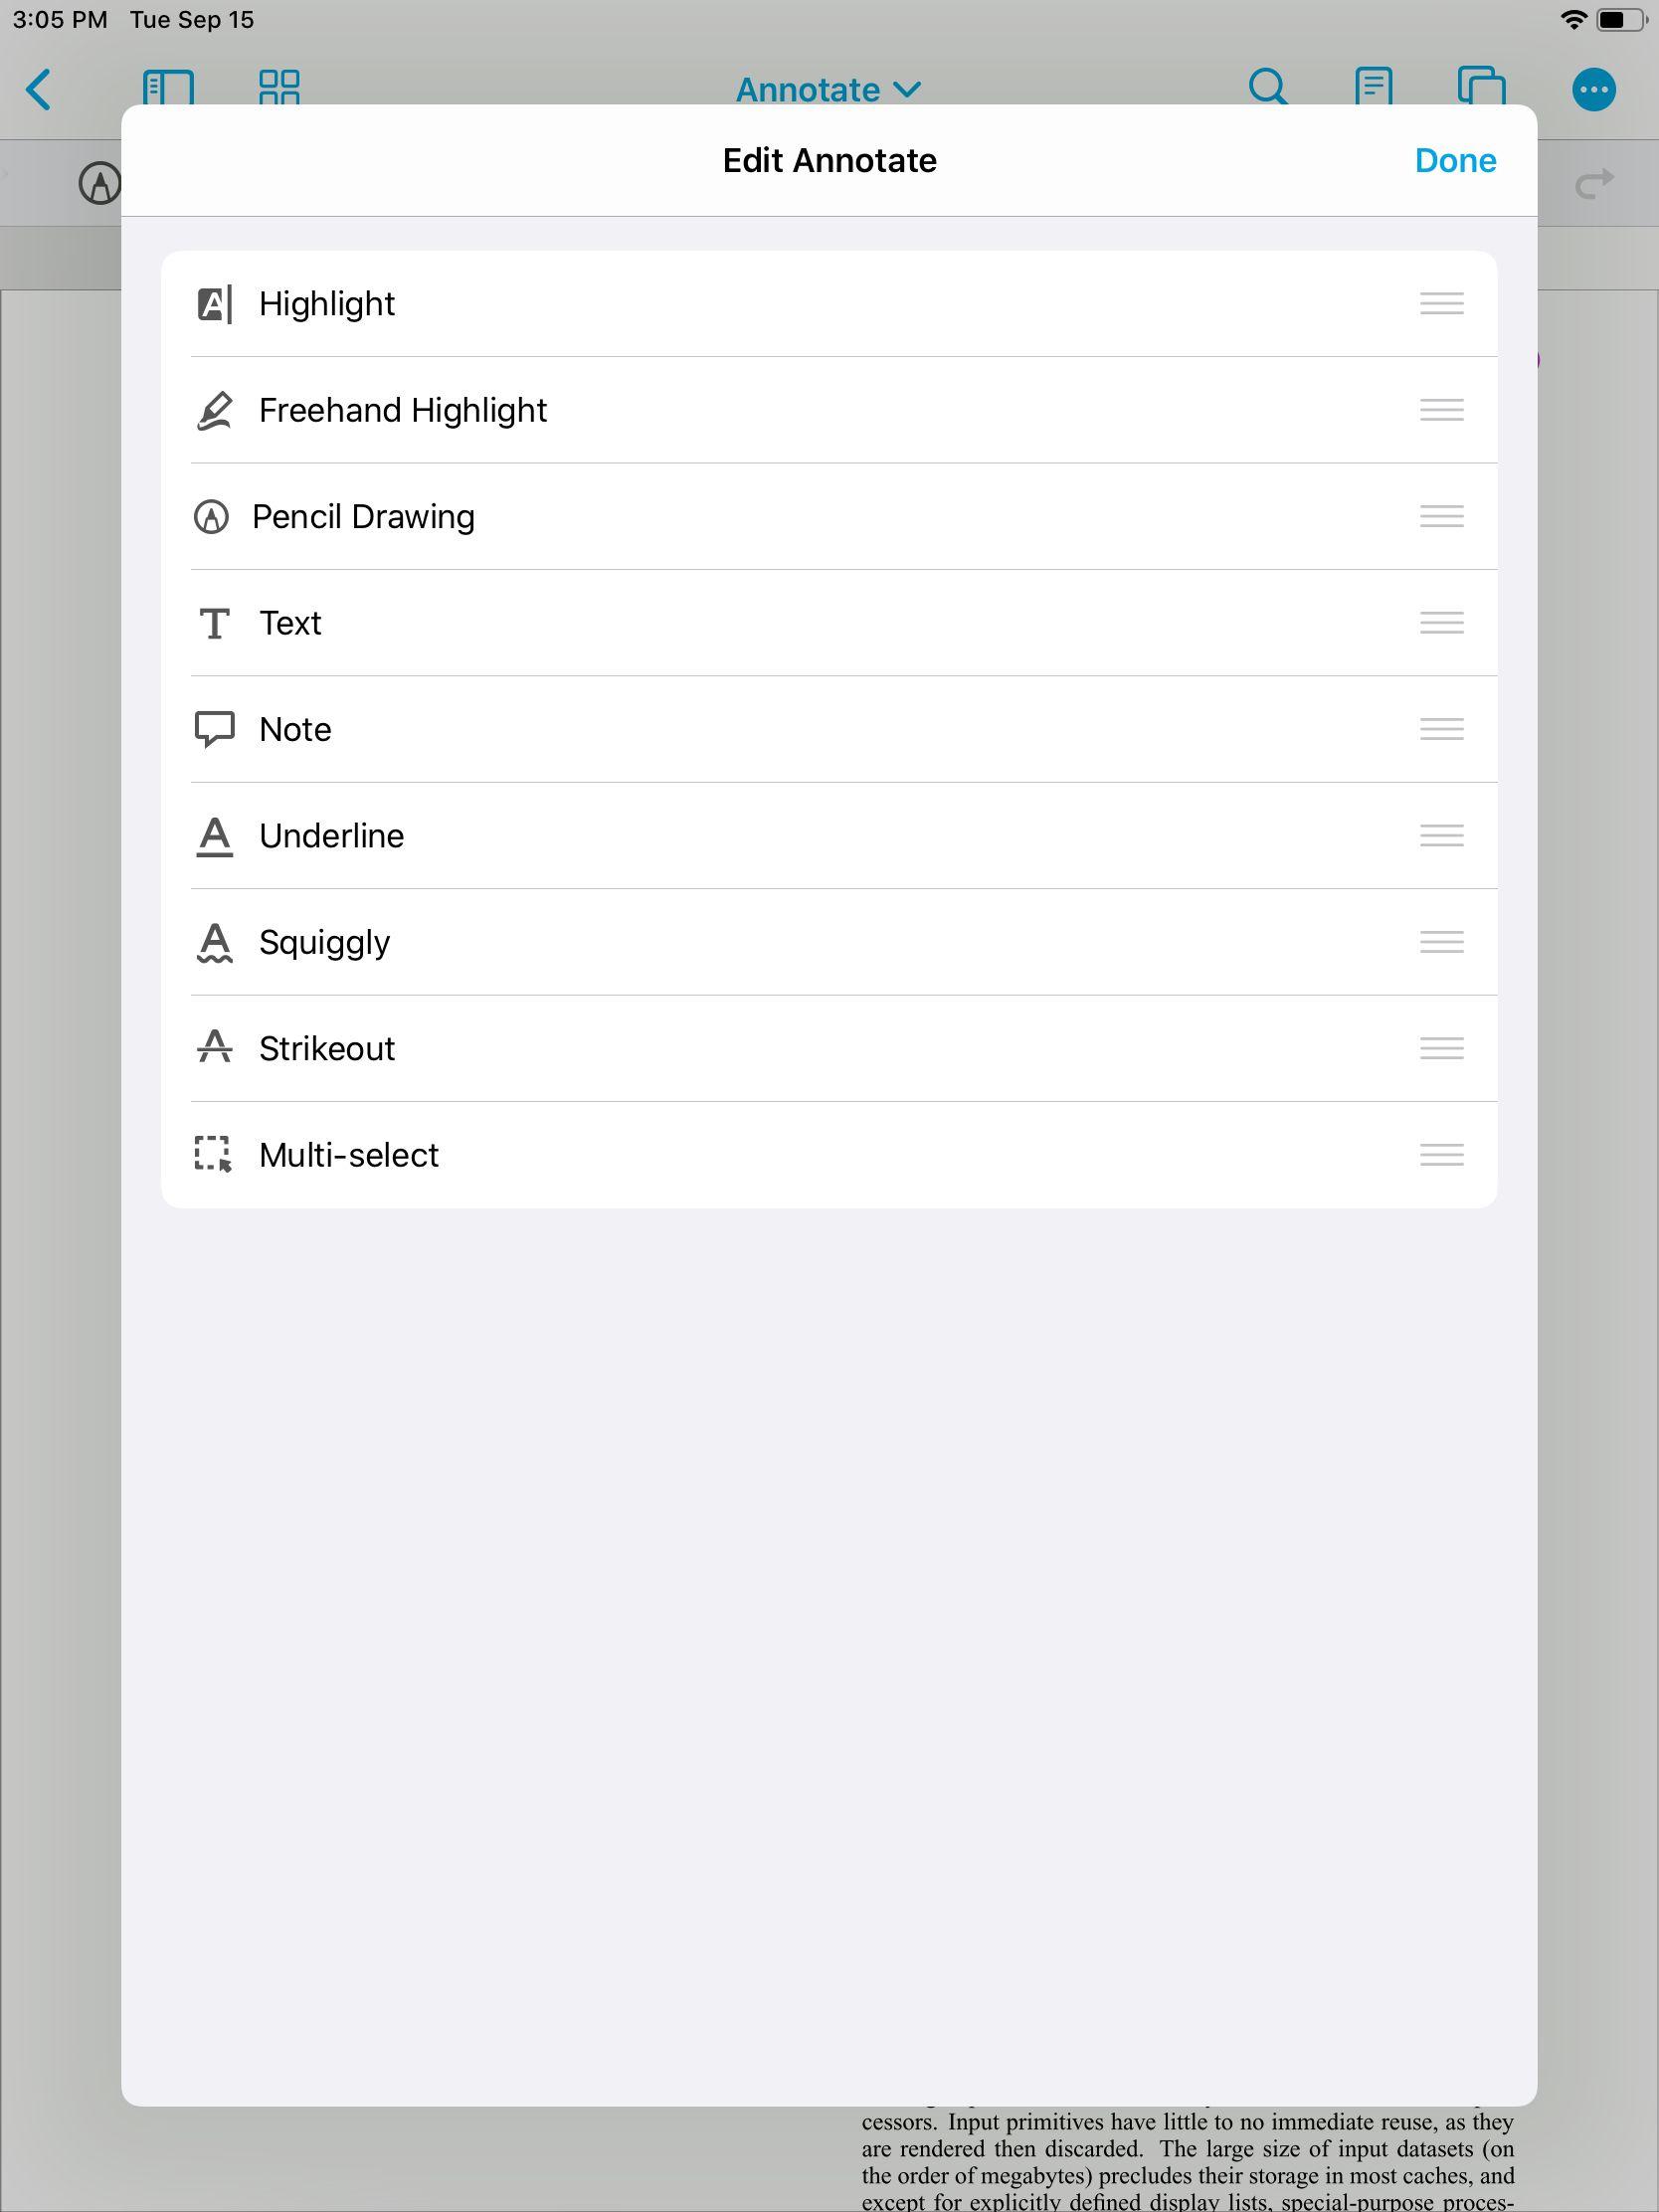1659x2212 pixels.
Task: Tap the Note speech bubble icon
Action: 214,730
